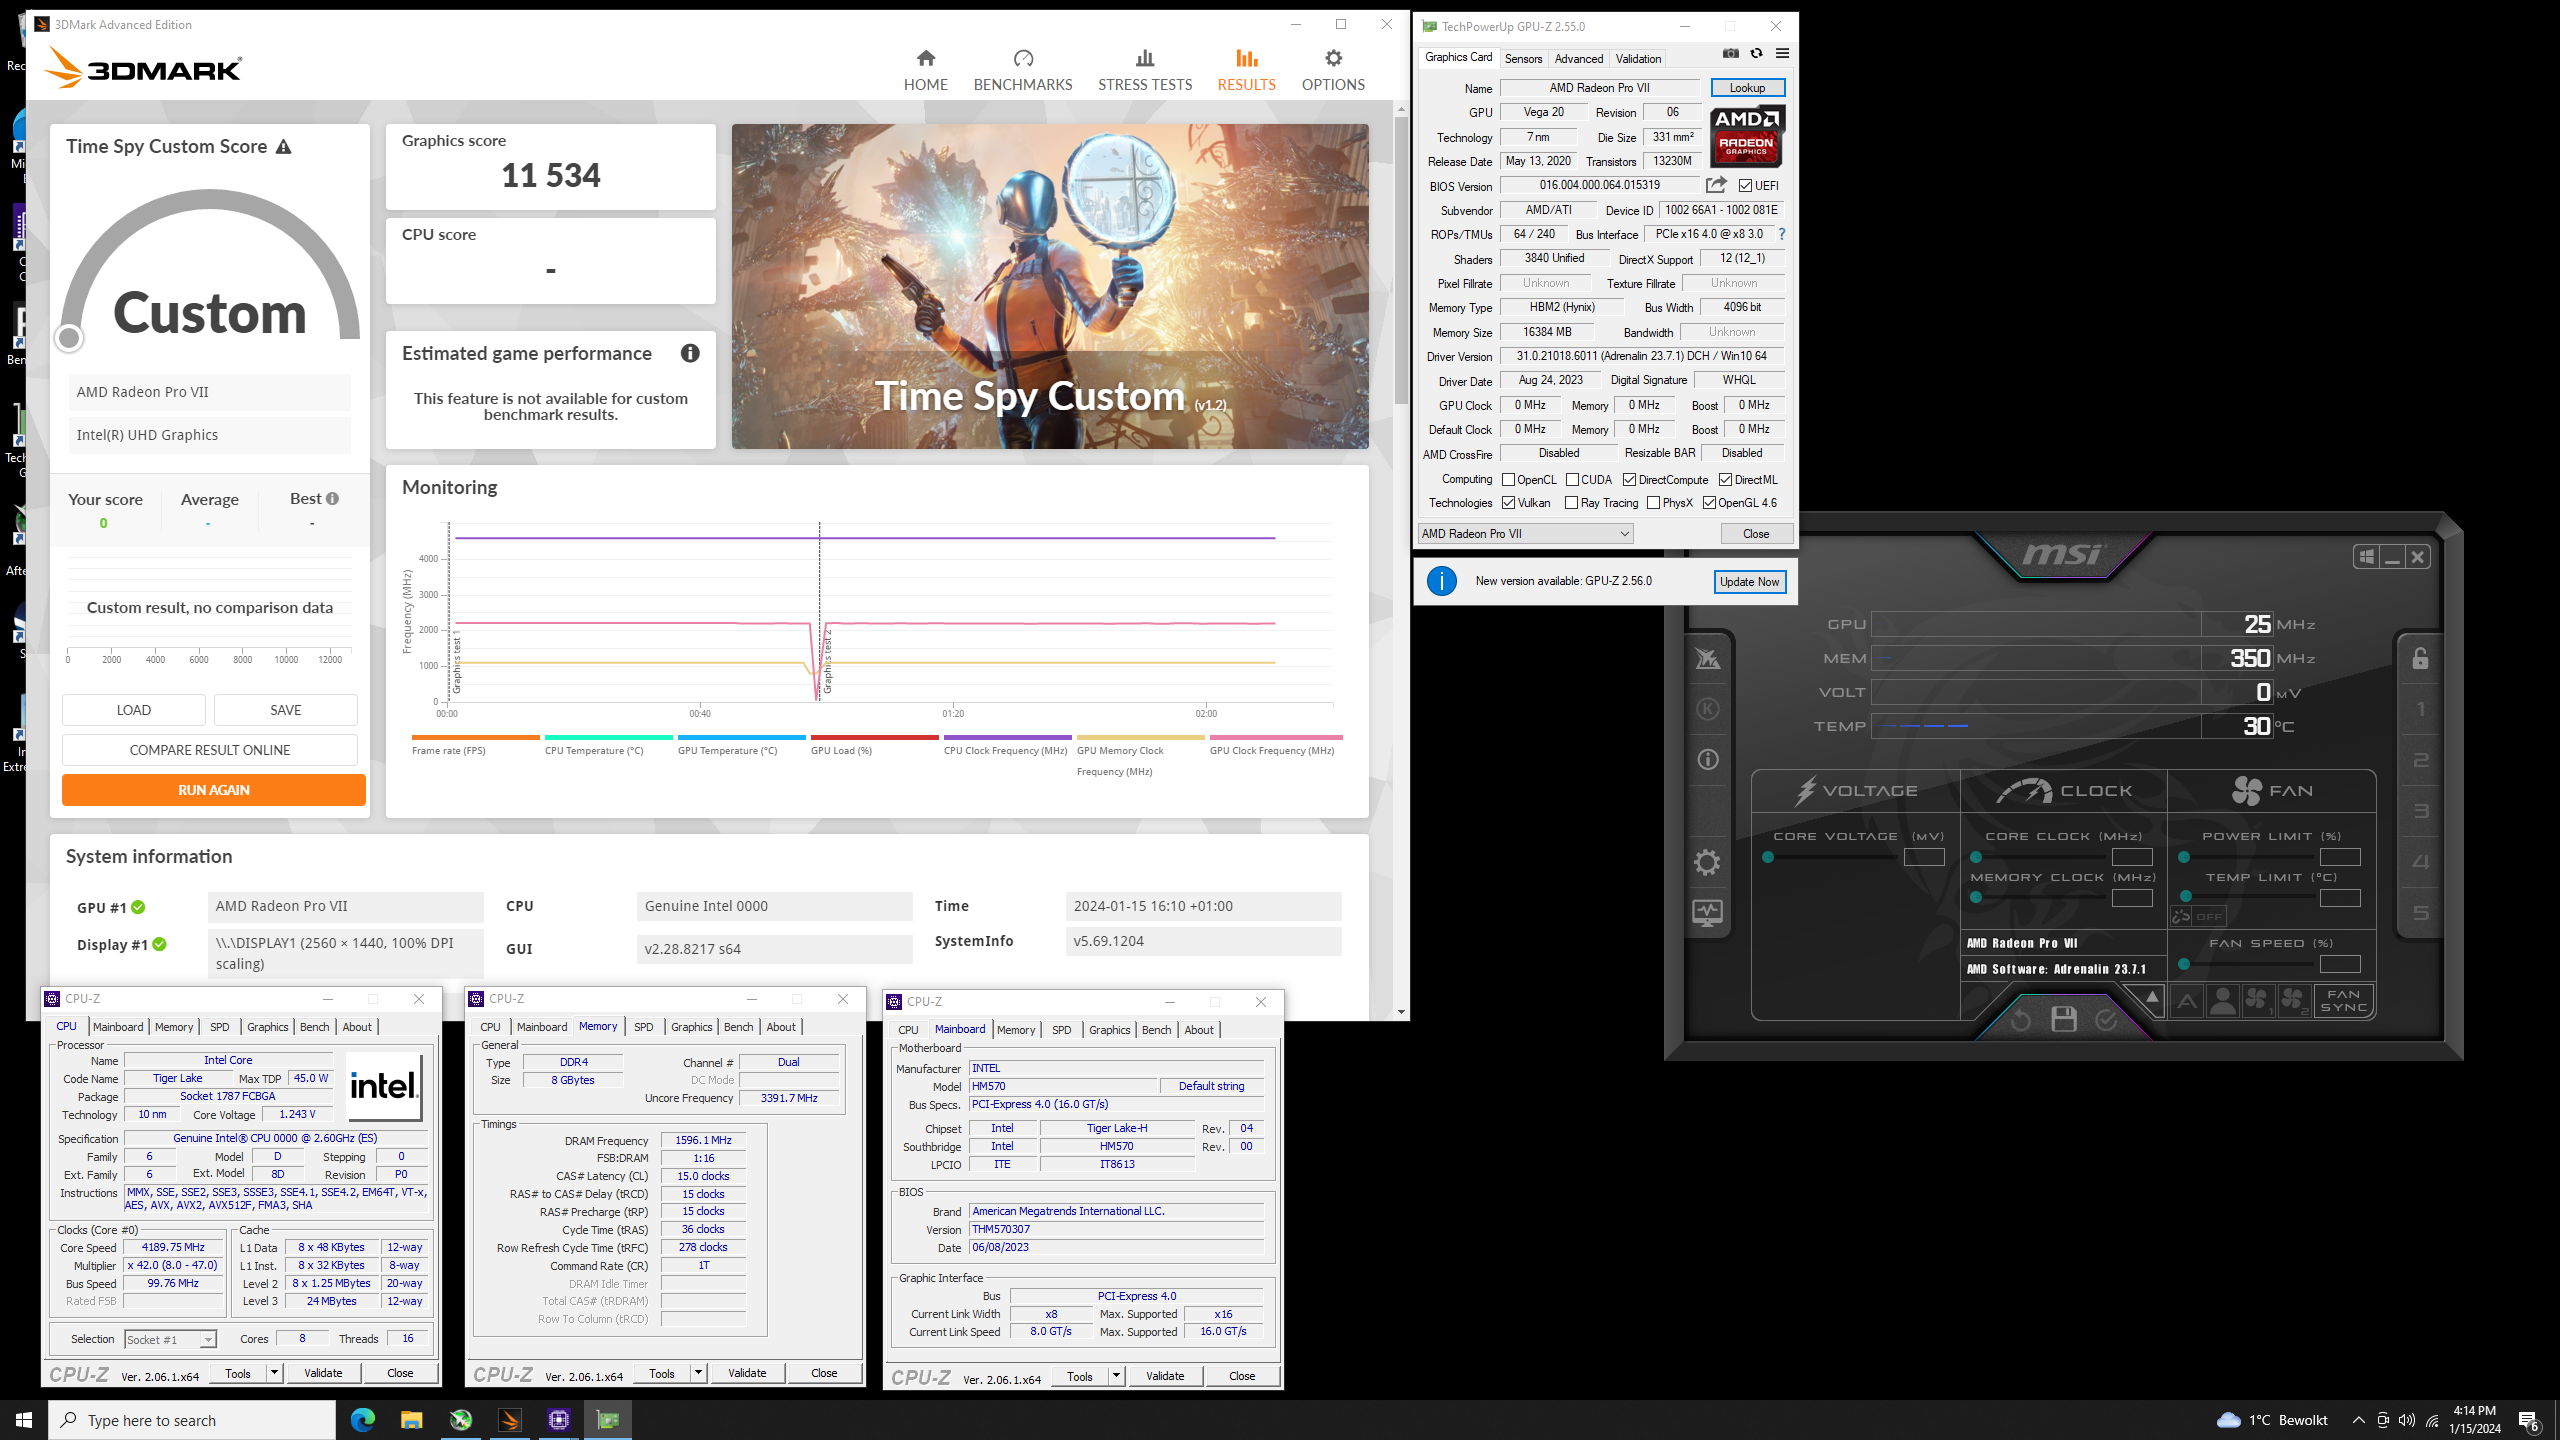Toggle PhysX checkbox in GPU-Z
The height and width of the screenshot is (1440, 2560).
pyautogui.click(x=1653, y=503)
